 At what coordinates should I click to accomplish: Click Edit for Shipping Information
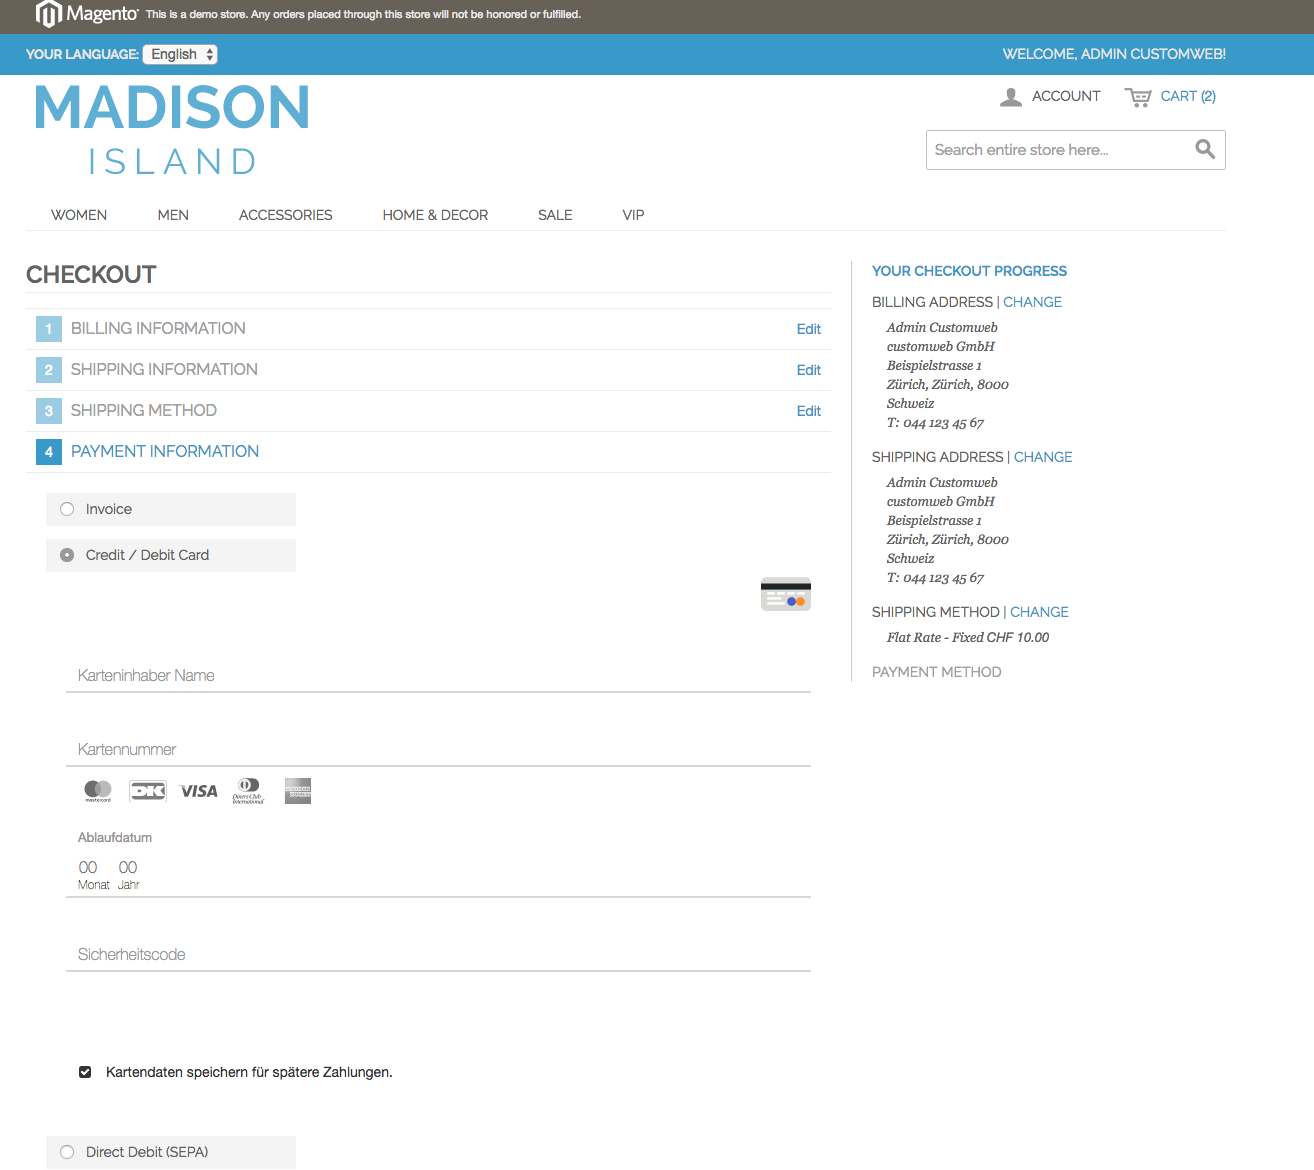pos(808,370)
